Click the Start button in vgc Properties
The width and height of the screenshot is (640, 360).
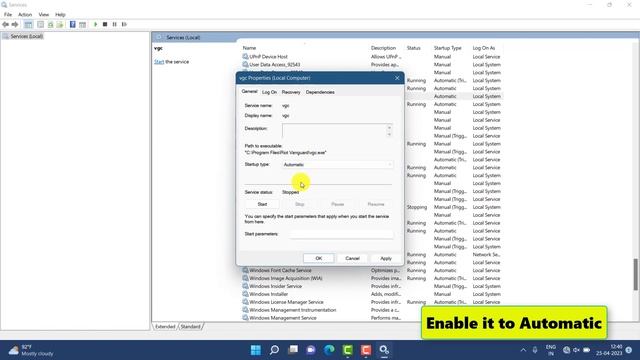262,204
